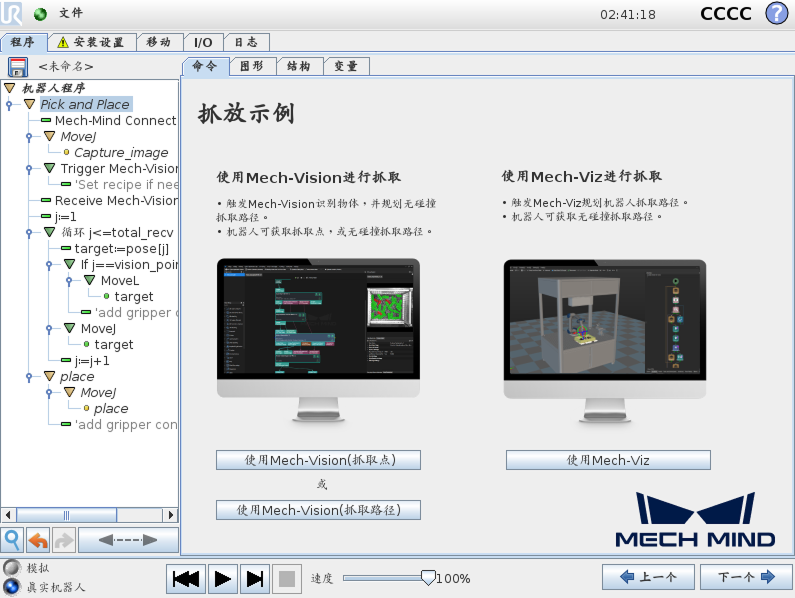The width and height of the screenshot is (795, 598).
Task: Select 真实机器人 real robot radio button
Action: (11, 587)
